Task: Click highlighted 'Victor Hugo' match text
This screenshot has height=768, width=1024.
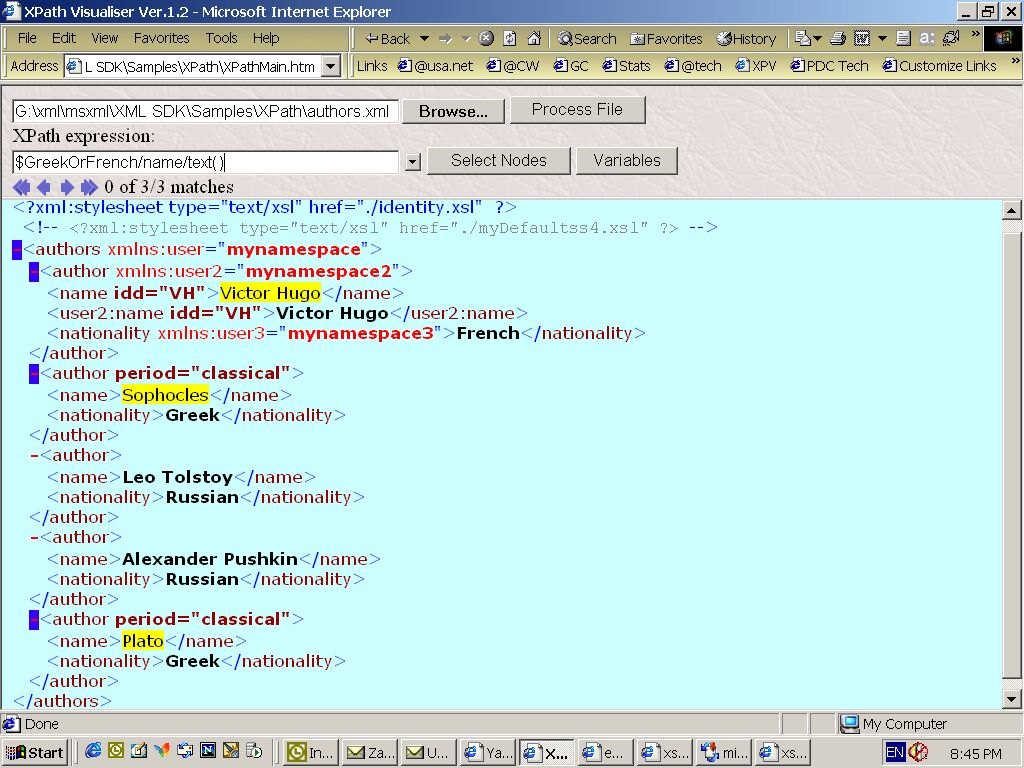Action: point(270,293)
